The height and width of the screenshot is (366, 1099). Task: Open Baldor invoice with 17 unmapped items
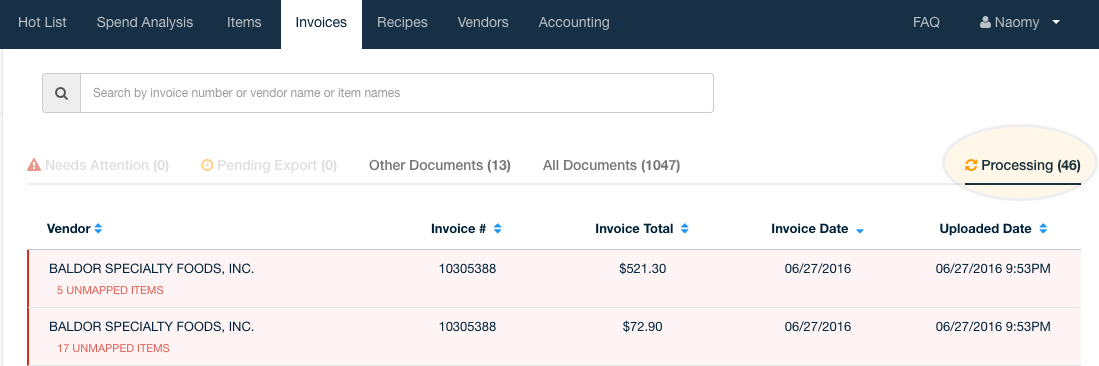pyautogui.click(x=554, y=337)
